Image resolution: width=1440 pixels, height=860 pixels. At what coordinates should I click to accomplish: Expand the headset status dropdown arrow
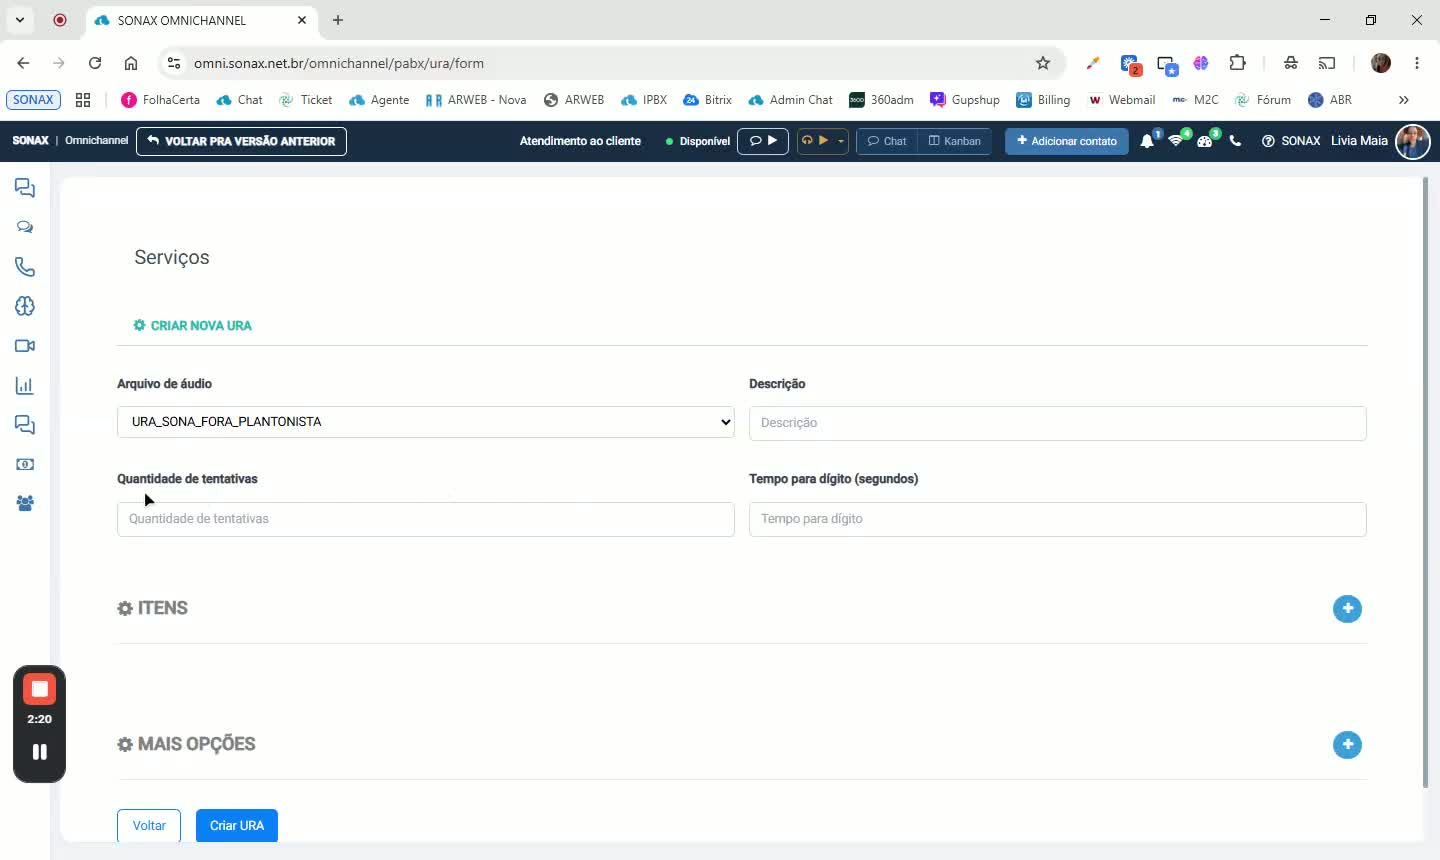841,141
